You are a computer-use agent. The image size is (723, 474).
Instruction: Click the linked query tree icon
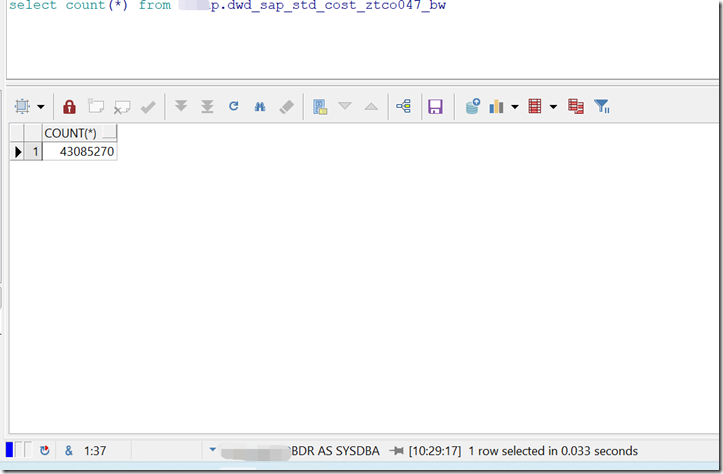pos(404,107)
